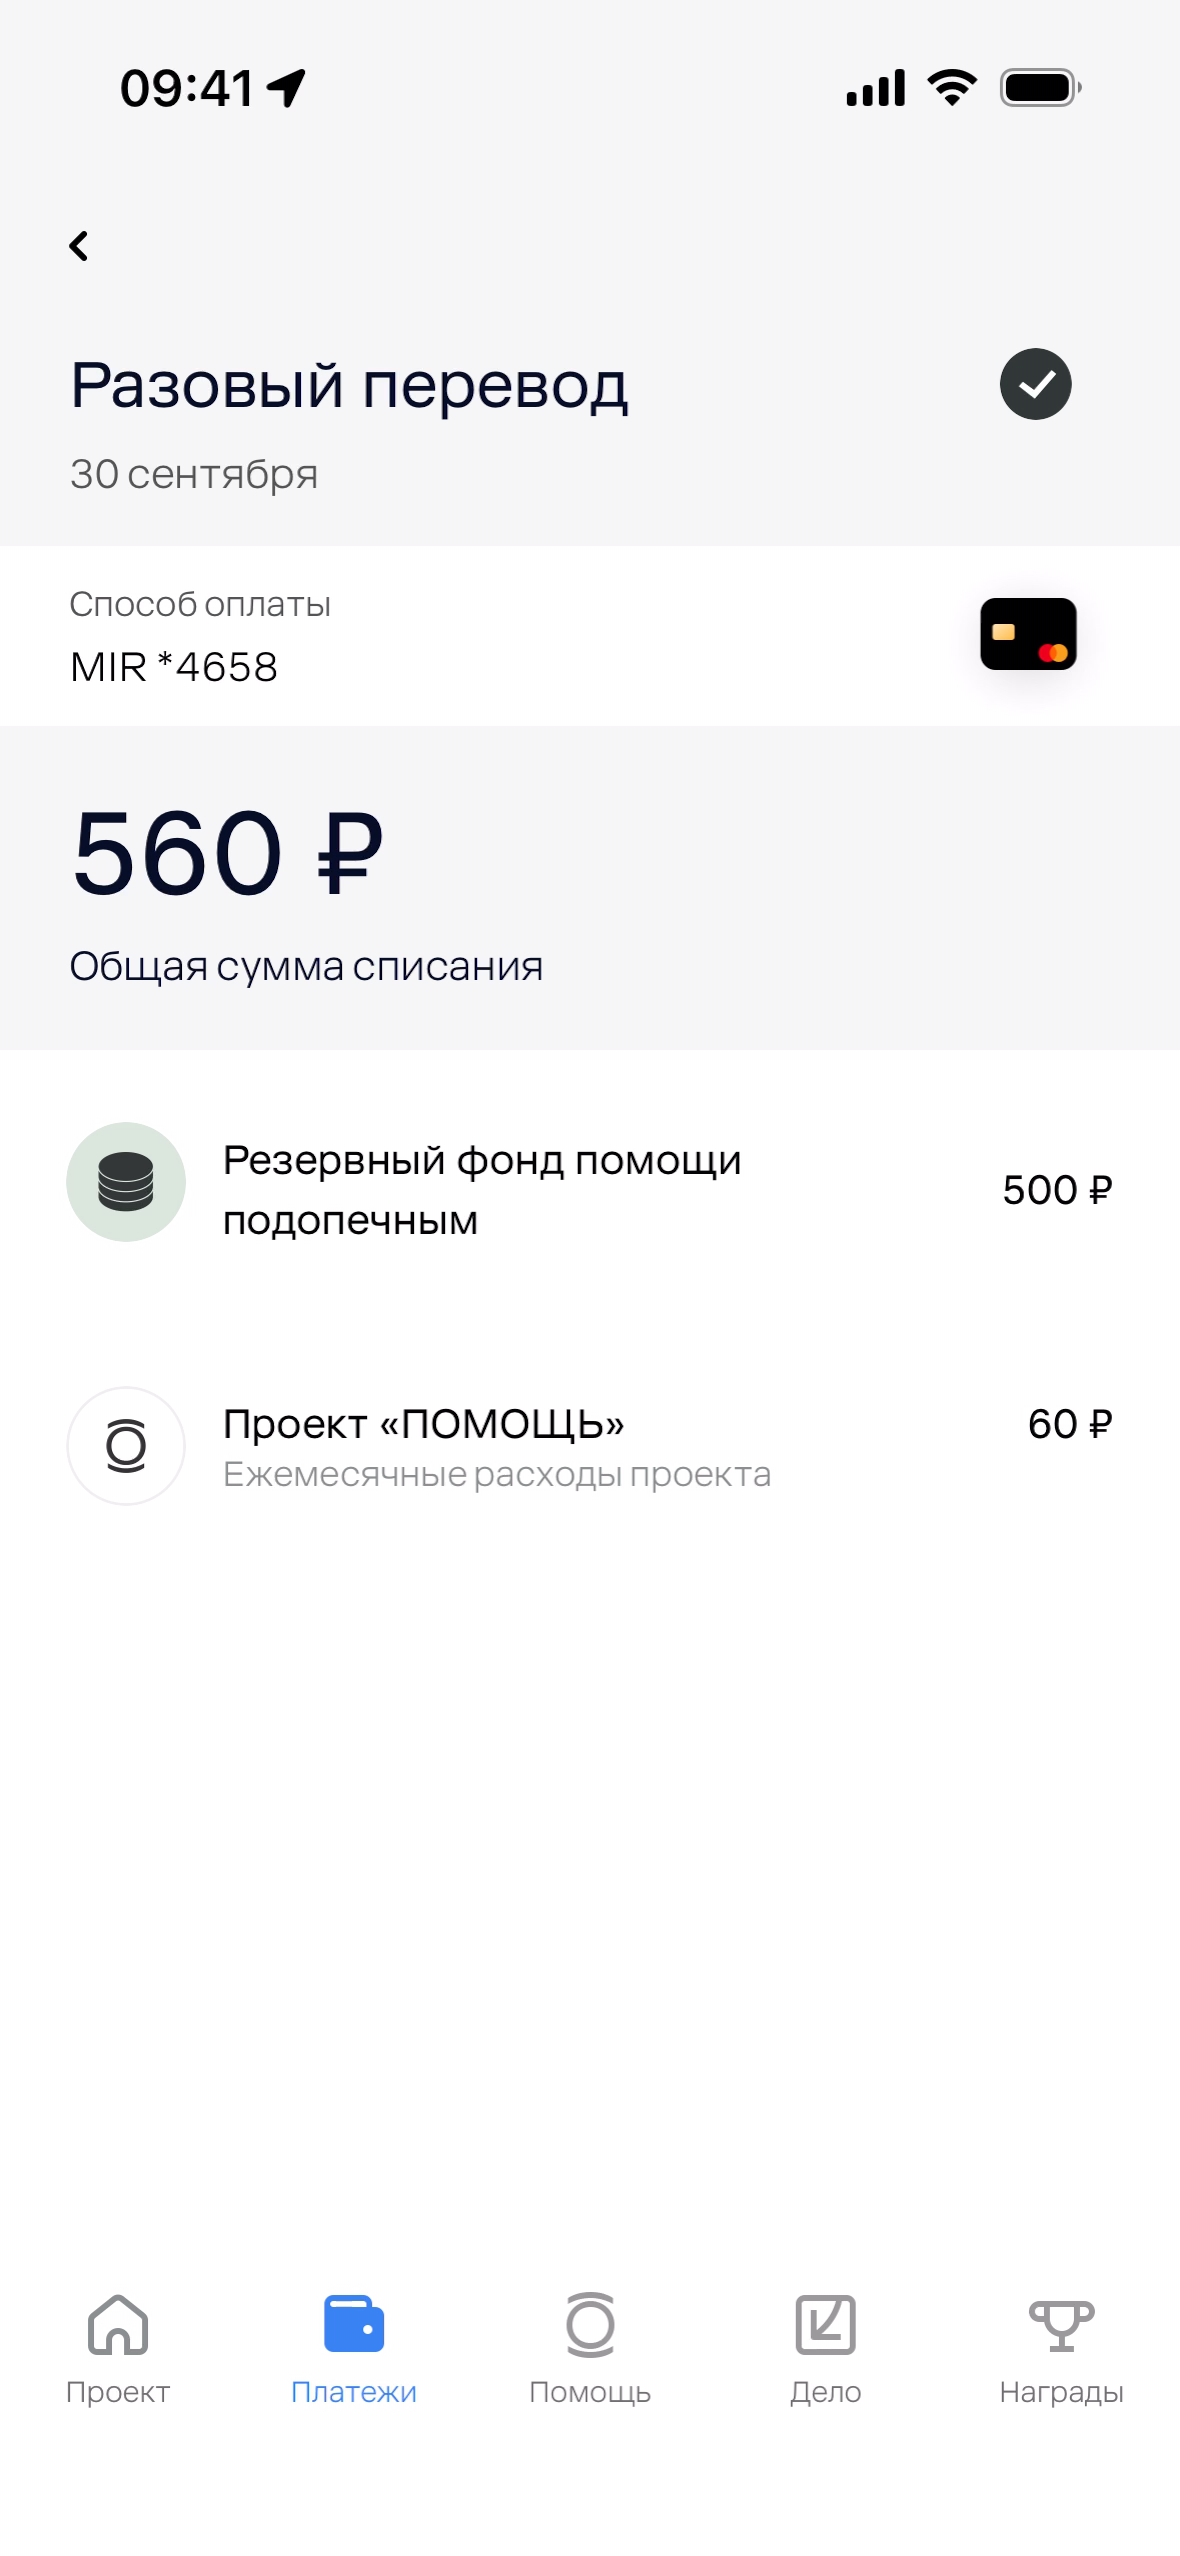
Task: Click the completed checkmark status icon
Action: [x=1035, y=384]
